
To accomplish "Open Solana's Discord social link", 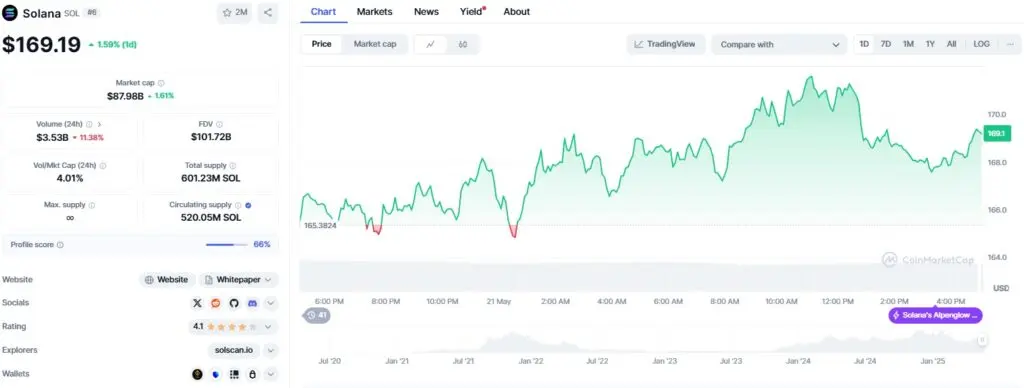I will coord(252,303).
